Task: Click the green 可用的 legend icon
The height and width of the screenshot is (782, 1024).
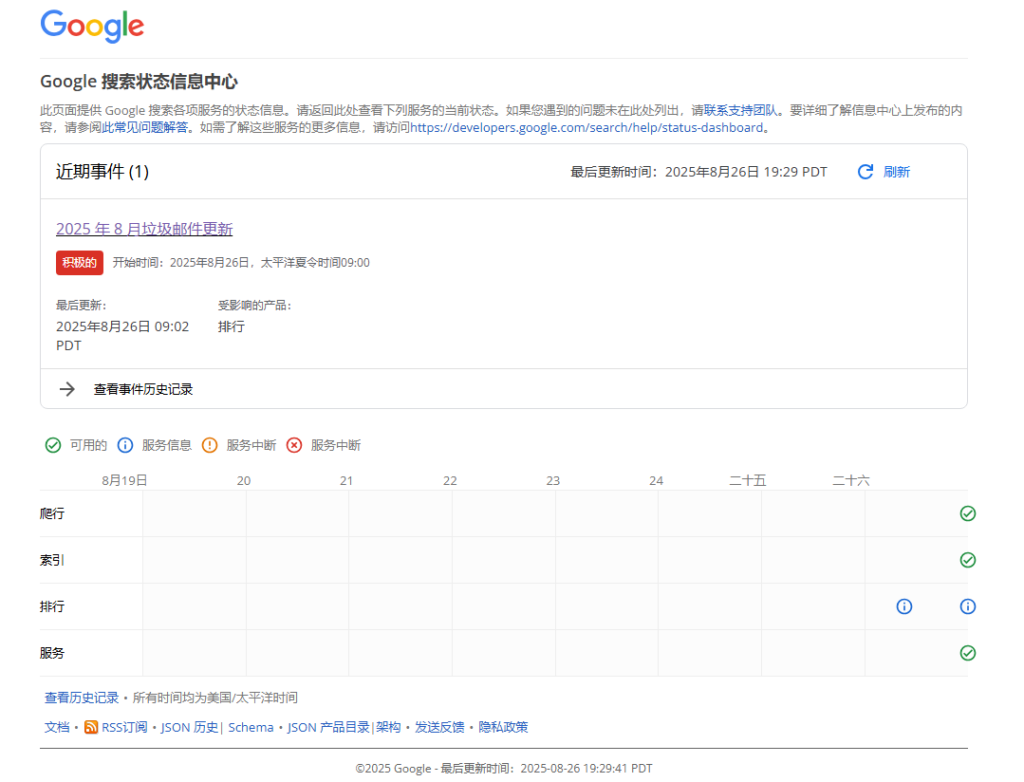Action: (53, 445)
